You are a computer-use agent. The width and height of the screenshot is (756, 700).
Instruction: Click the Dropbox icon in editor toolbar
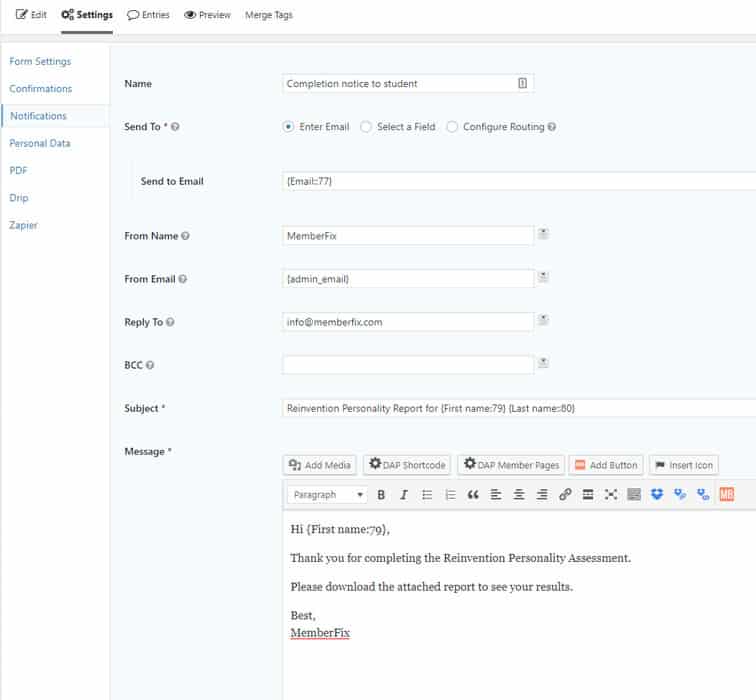click(657, 495)
